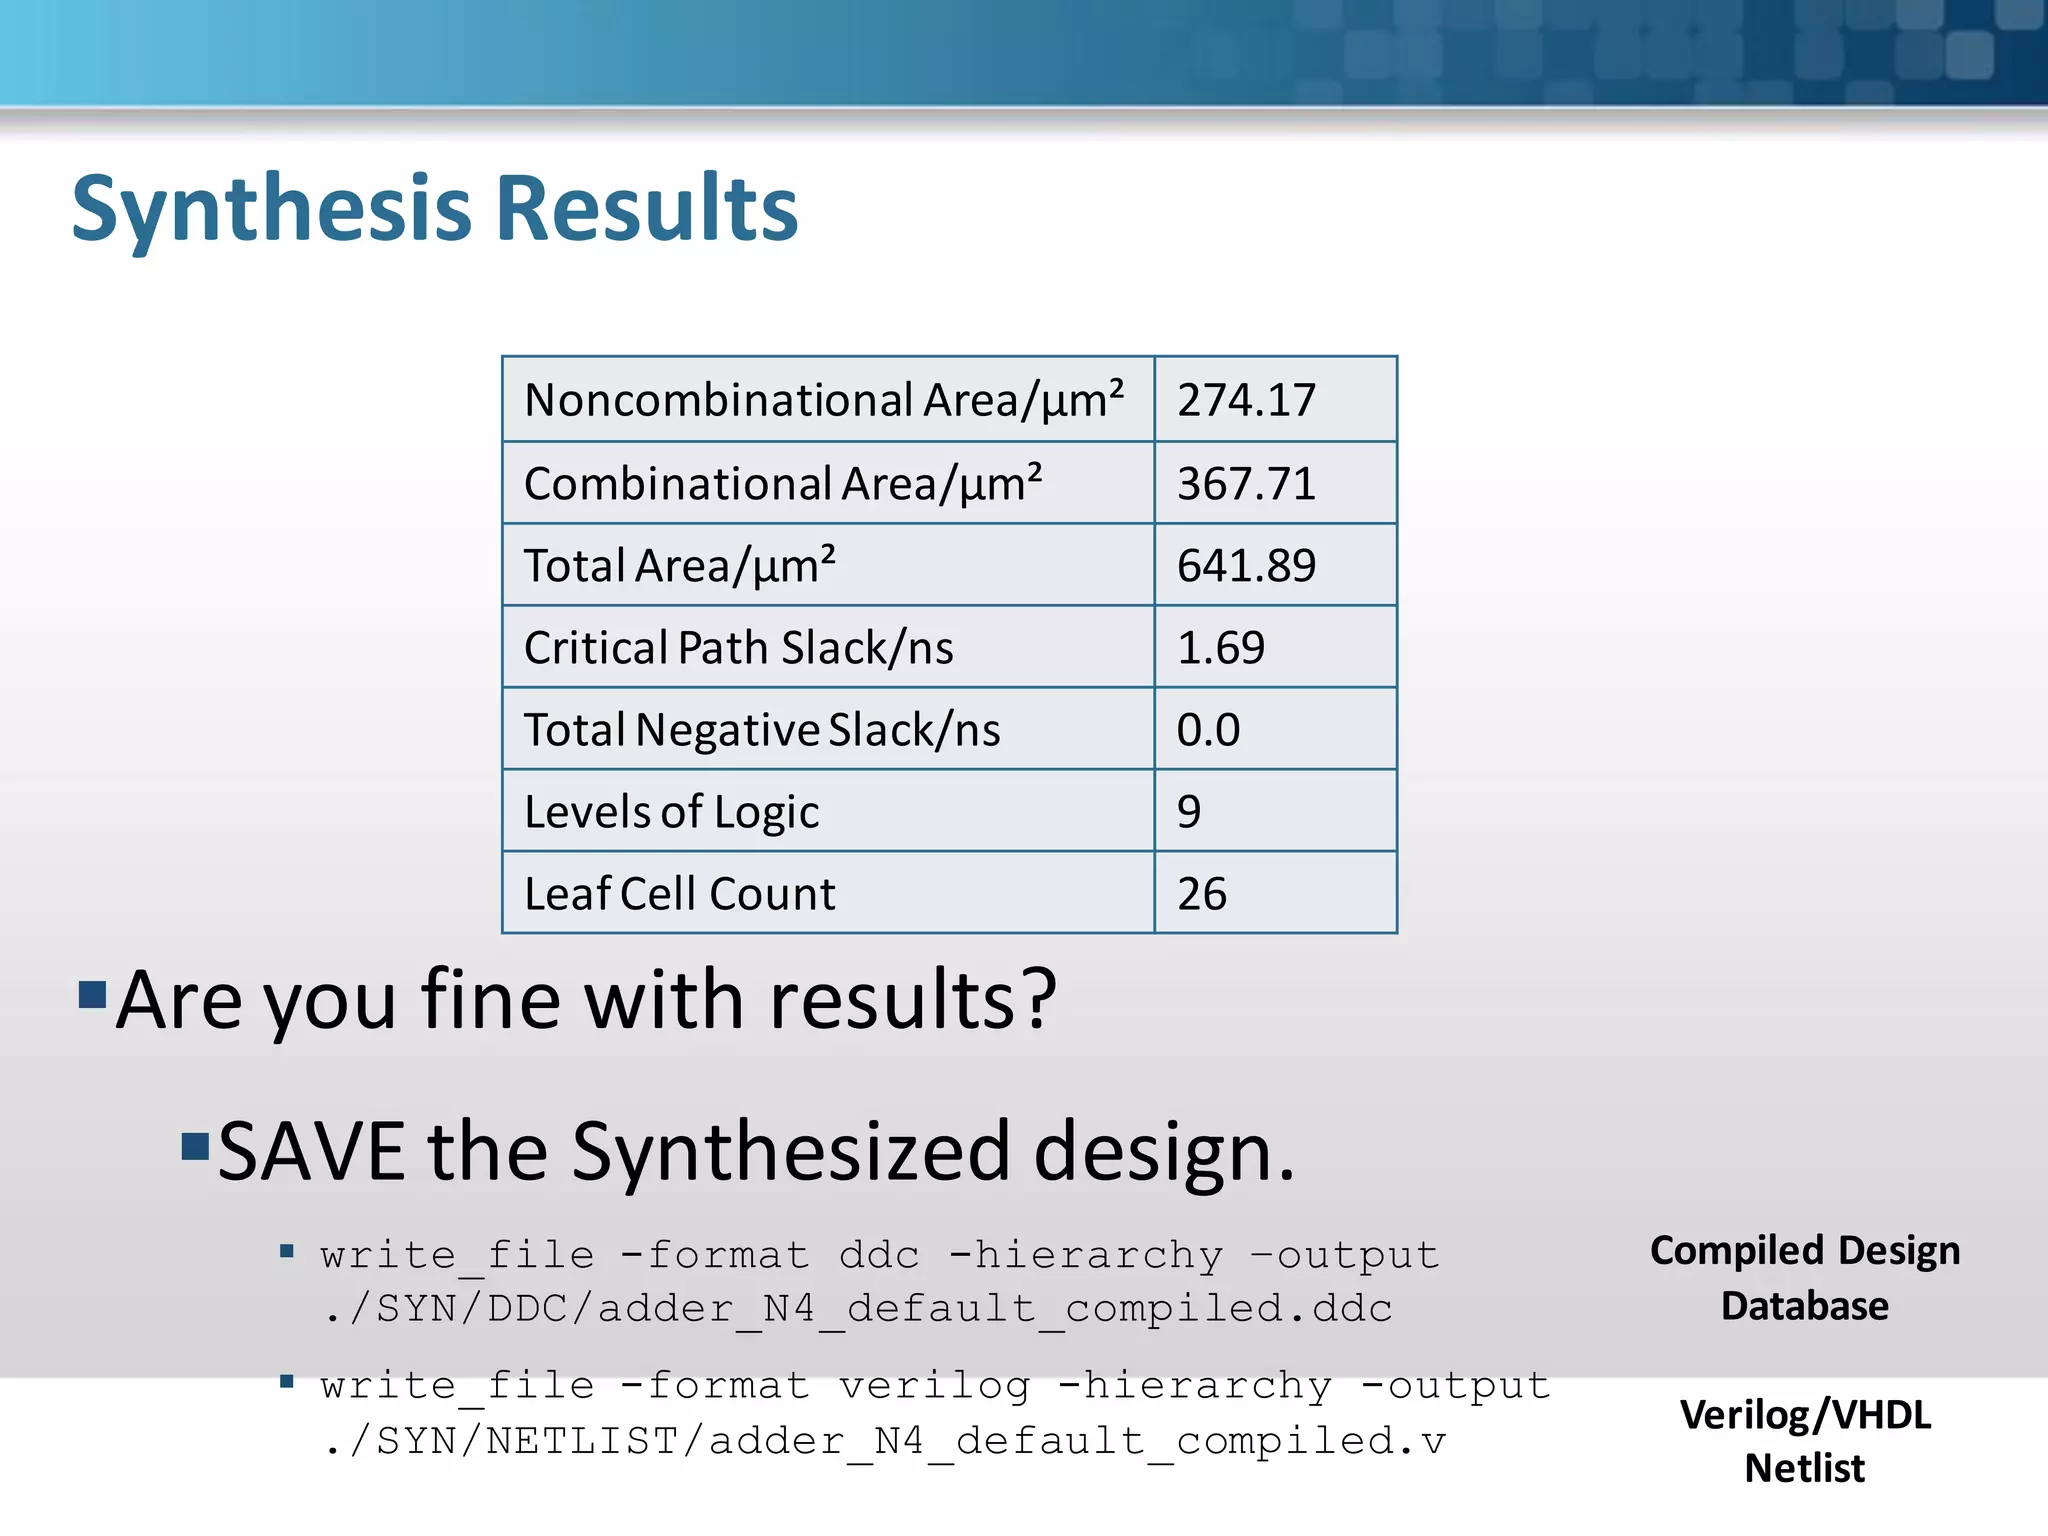Click the 274.17 value cell

[1246, 400]
